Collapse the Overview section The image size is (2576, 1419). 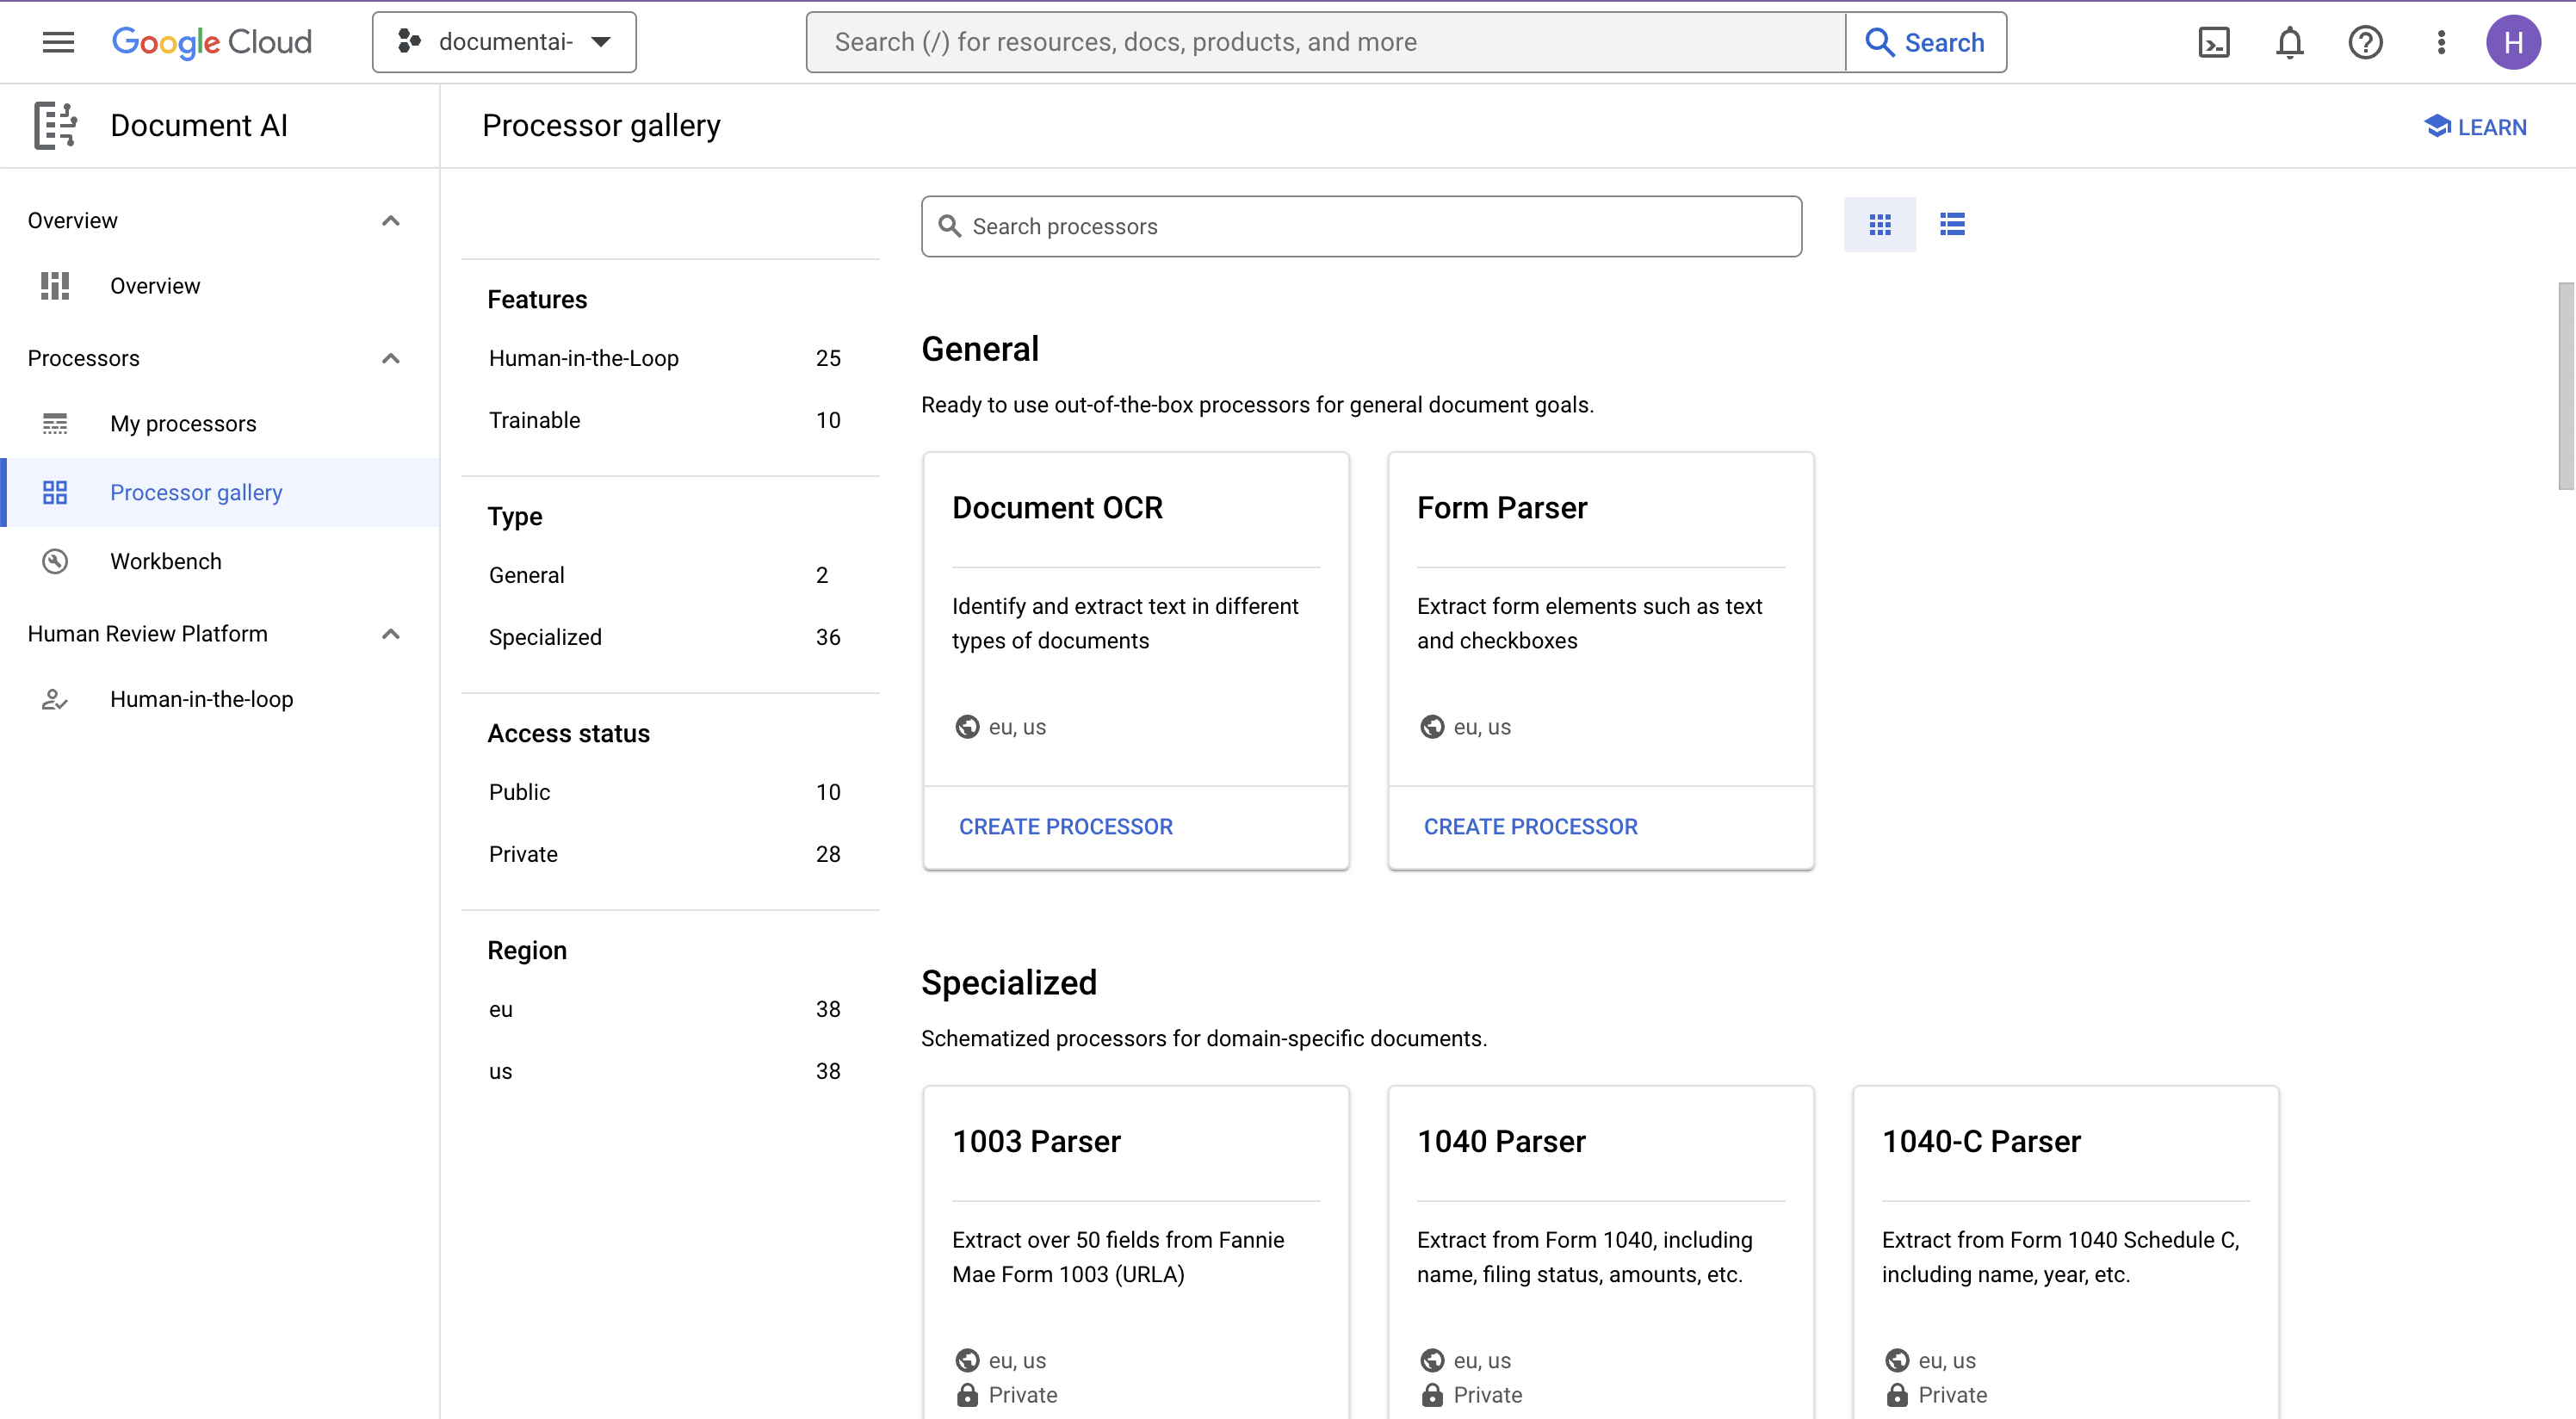[391, 220]
